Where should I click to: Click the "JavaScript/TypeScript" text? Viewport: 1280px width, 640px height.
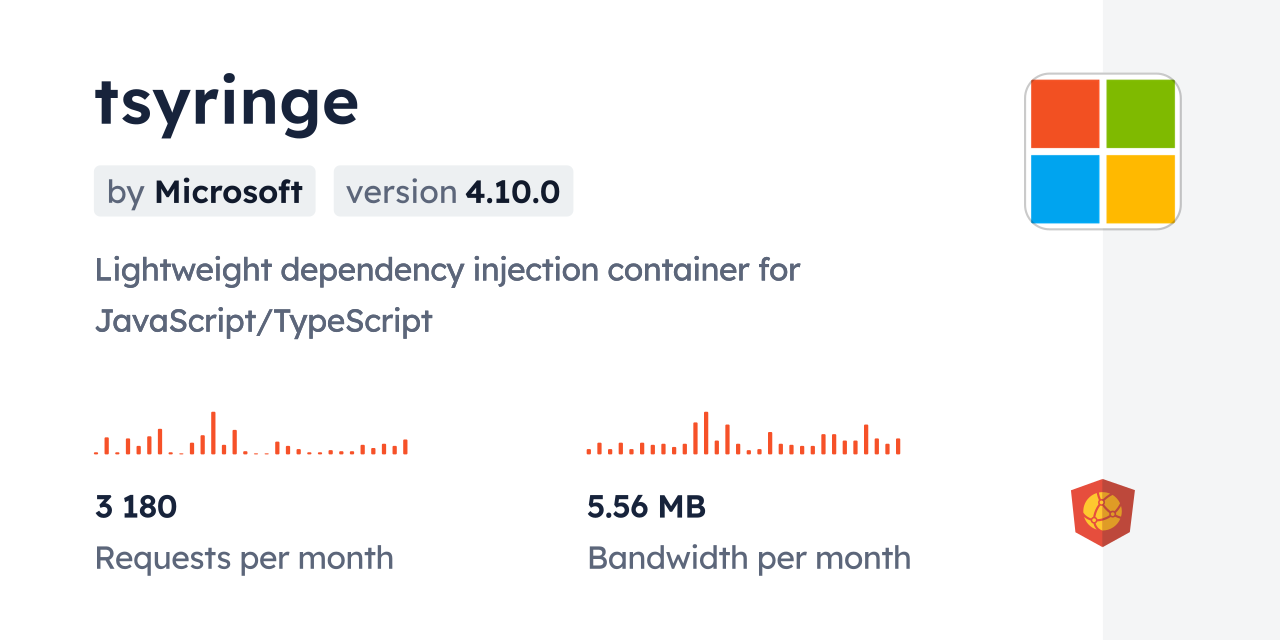(x=263, y=321)
